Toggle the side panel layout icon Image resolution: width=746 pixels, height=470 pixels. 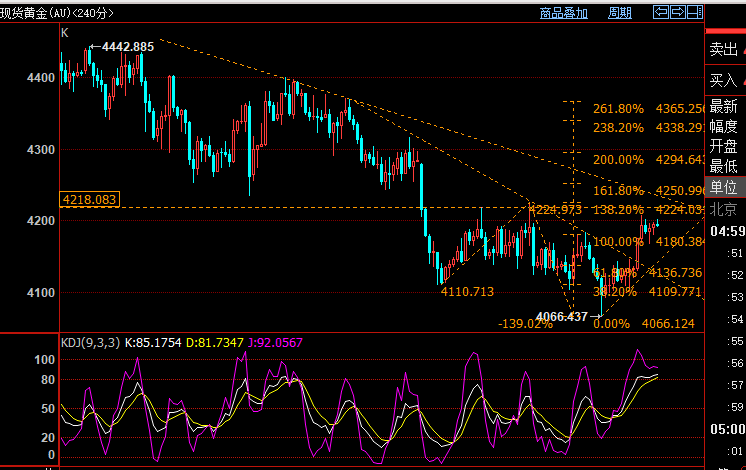(x=695, y=12)
